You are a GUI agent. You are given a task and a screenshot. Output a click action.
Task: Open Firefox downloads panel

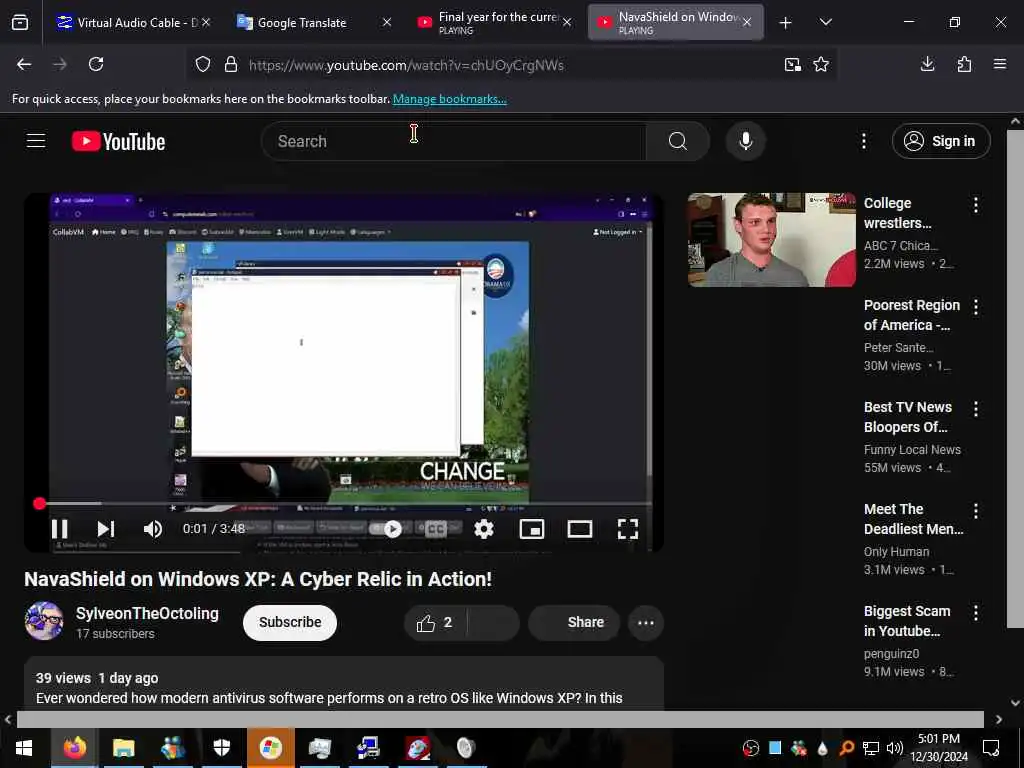pos(927,64)
